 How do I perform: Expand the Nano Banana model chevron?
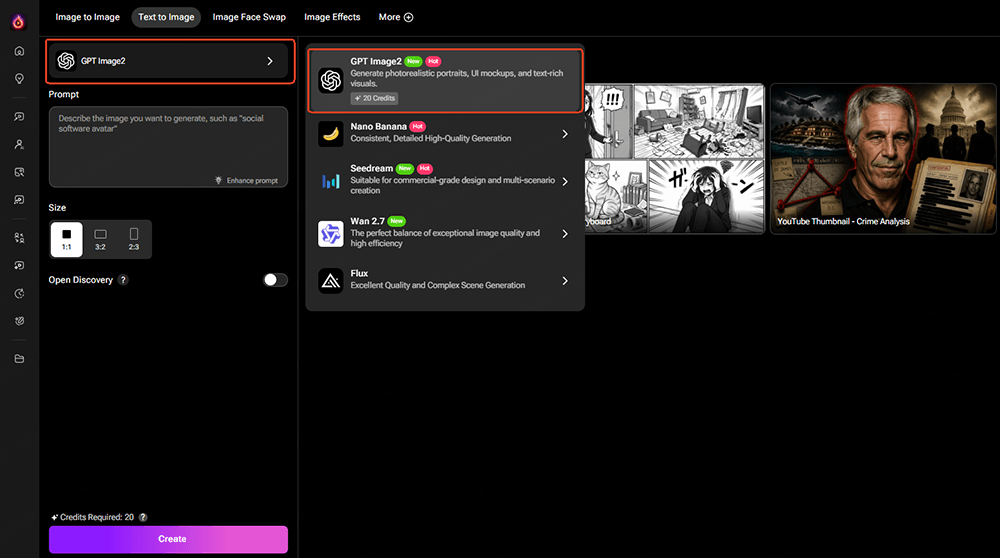coord(565,134)
